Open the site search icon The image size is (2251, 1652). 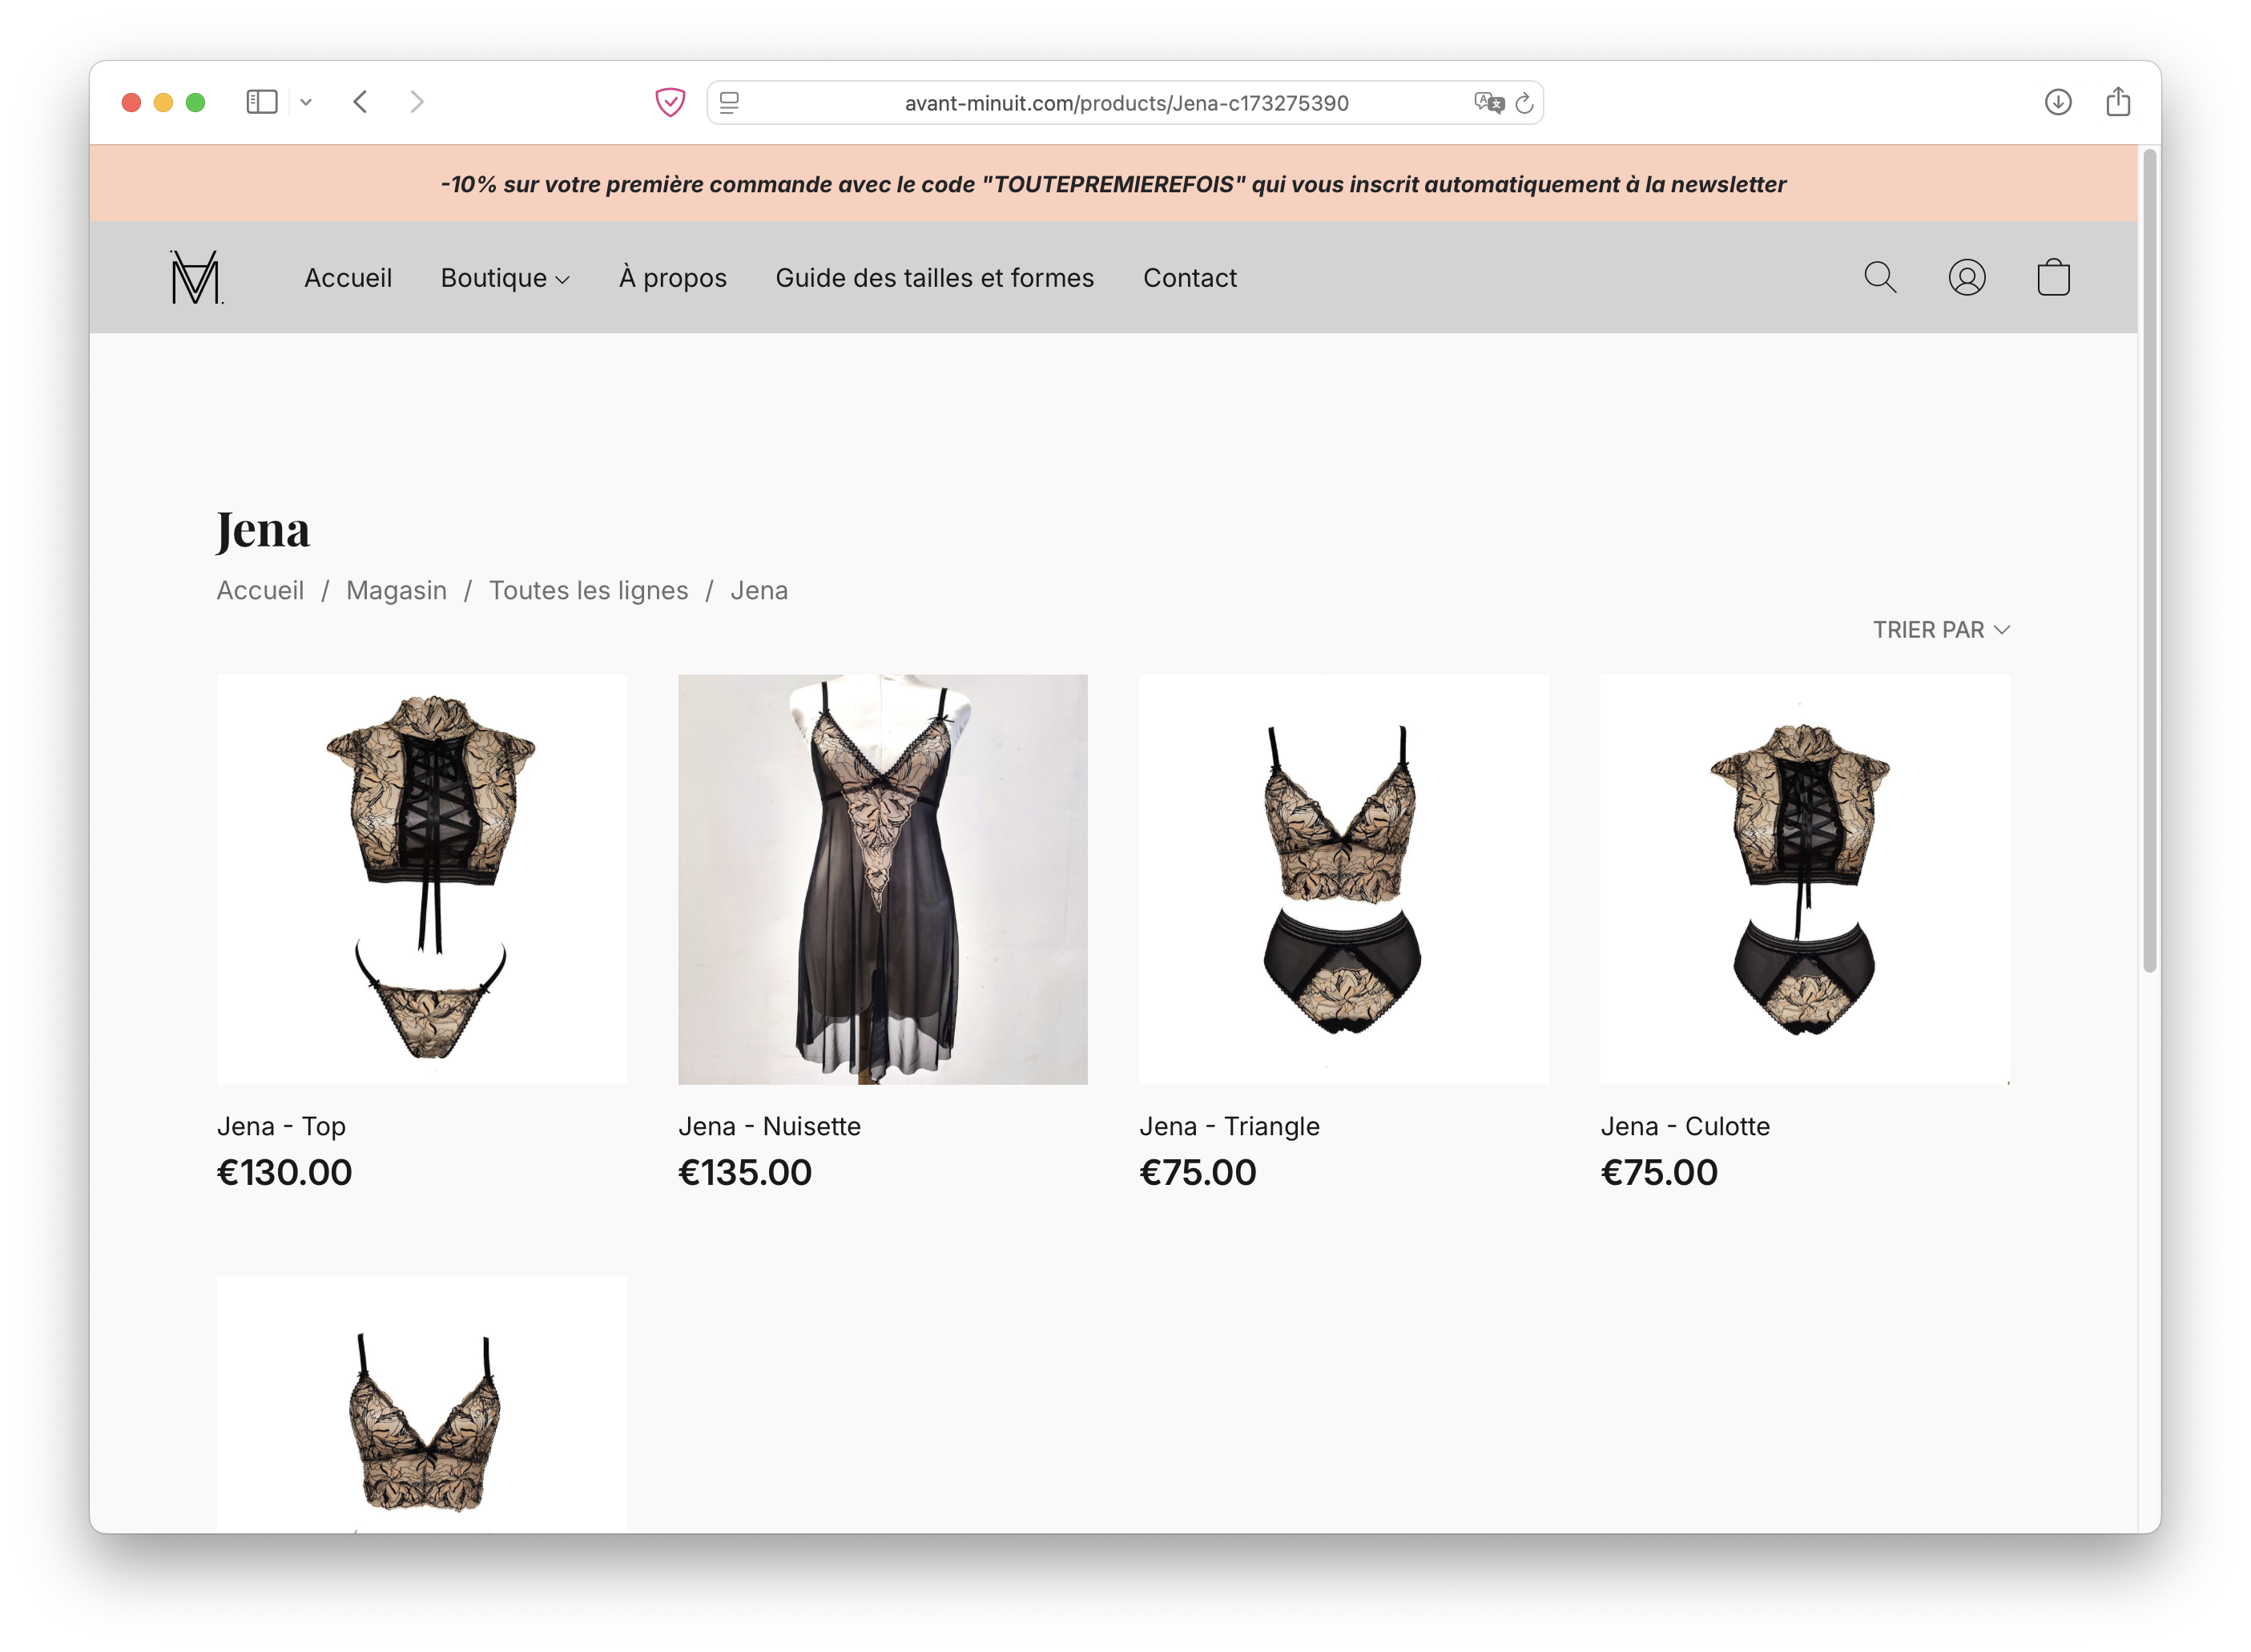pyautogui.click(x=1880, y=277)
